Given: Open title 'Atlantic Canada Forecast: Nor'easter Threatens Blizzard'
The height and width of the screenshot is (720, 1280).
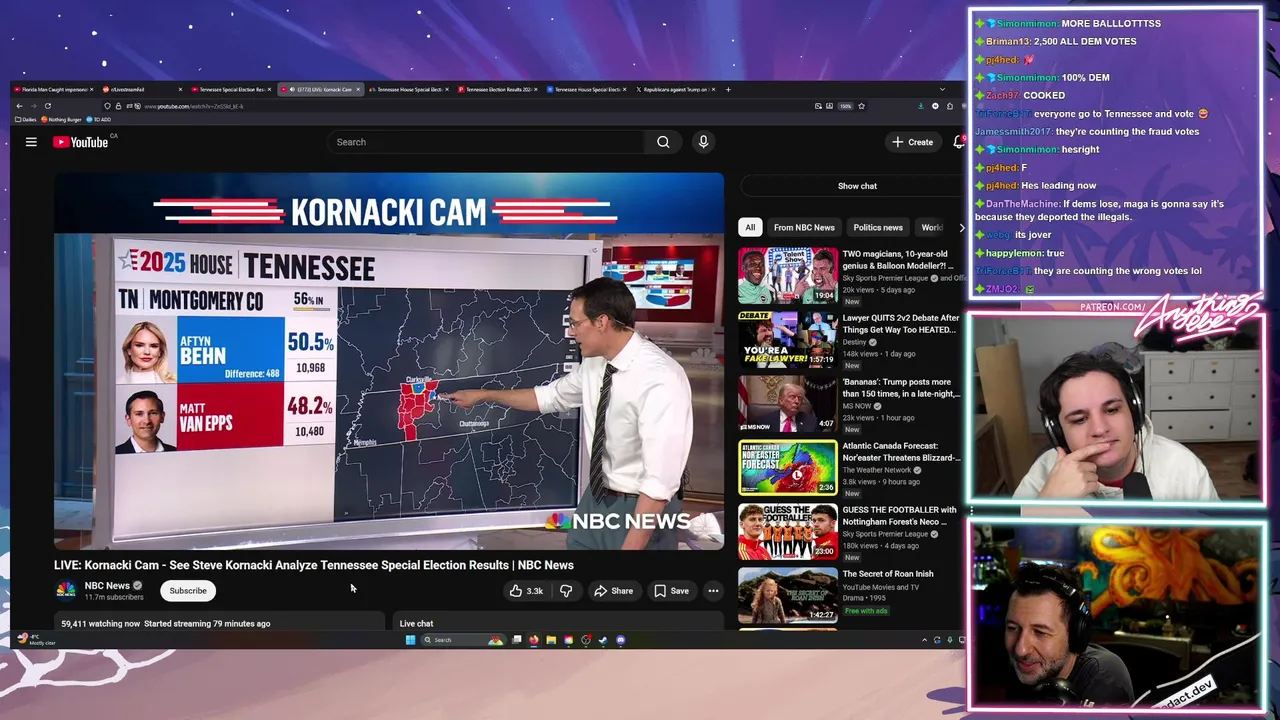Looking at the screenshot, I should tap(901, 452).
